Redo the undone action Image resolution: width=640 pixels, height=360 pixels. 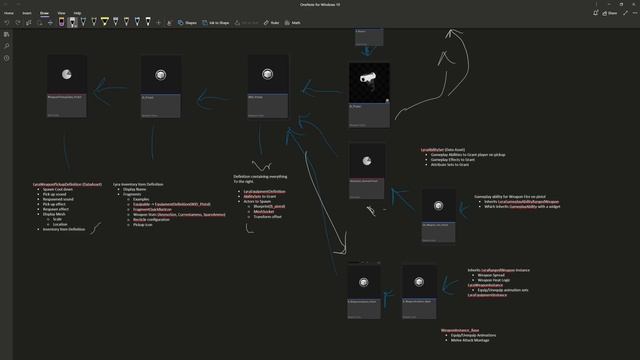pos(18,23)
